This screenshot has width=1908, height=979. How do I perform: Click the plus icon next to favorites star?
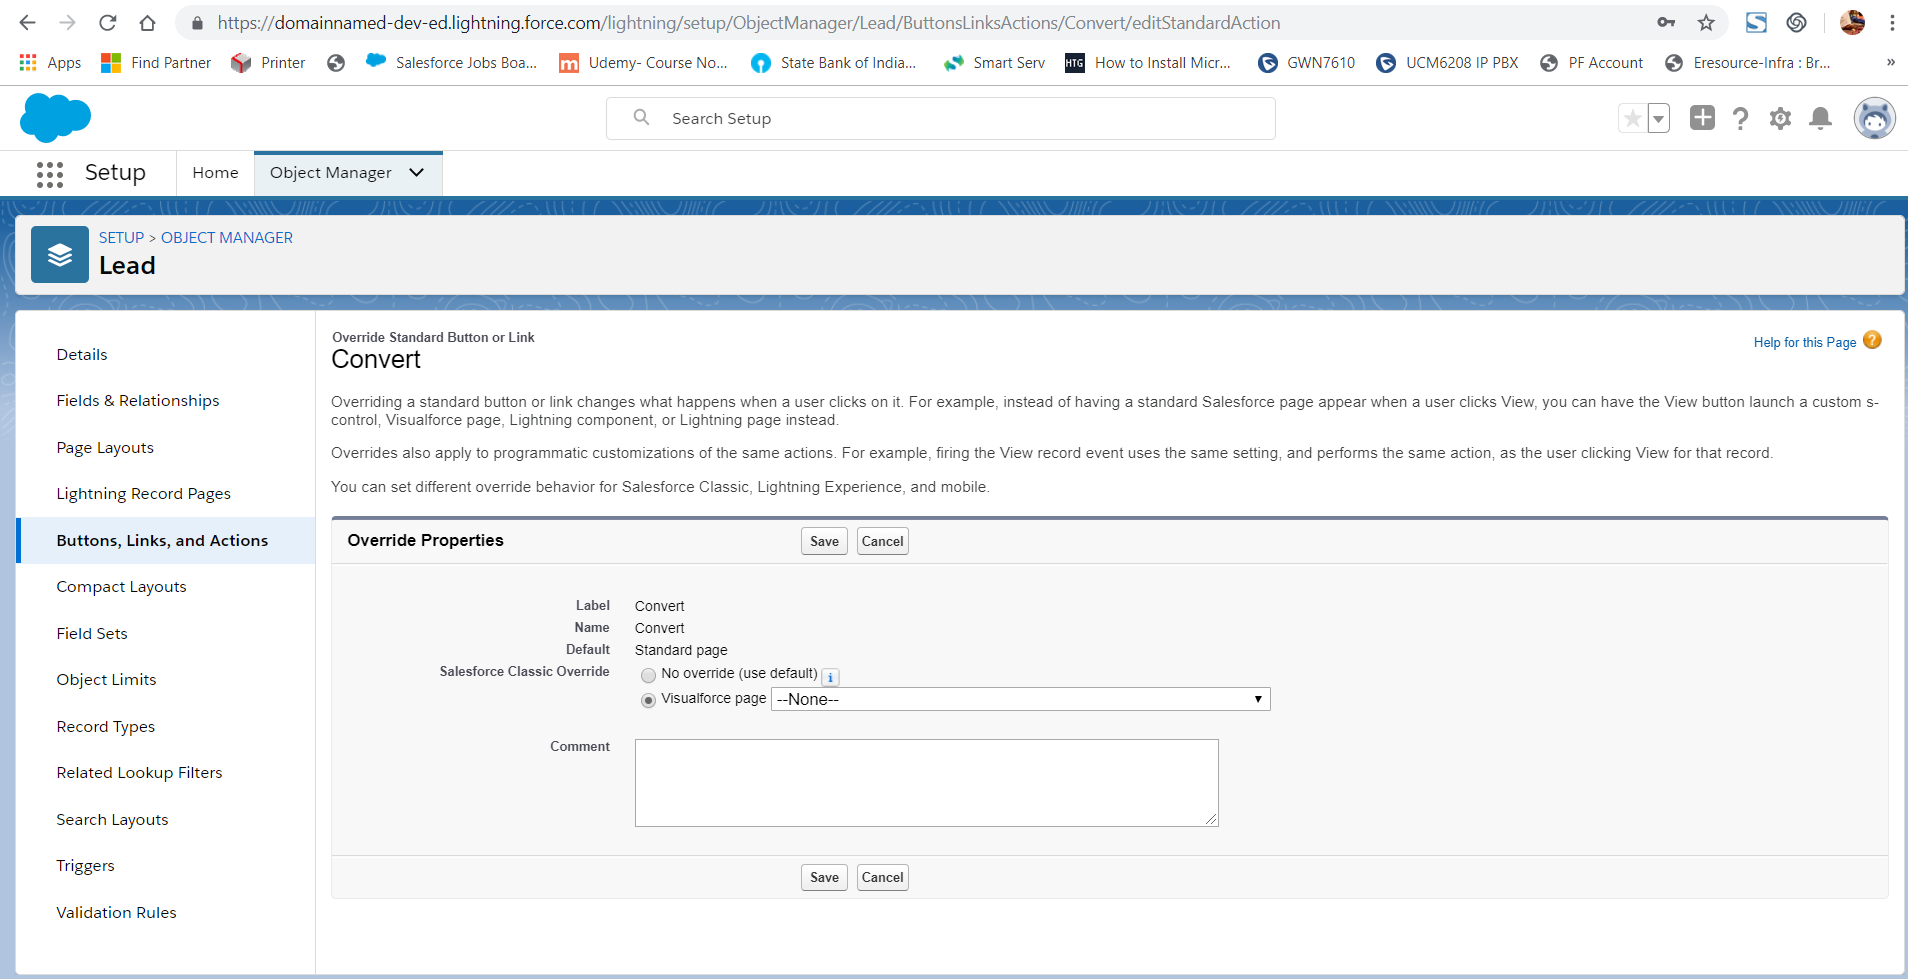click(1702, 117)
